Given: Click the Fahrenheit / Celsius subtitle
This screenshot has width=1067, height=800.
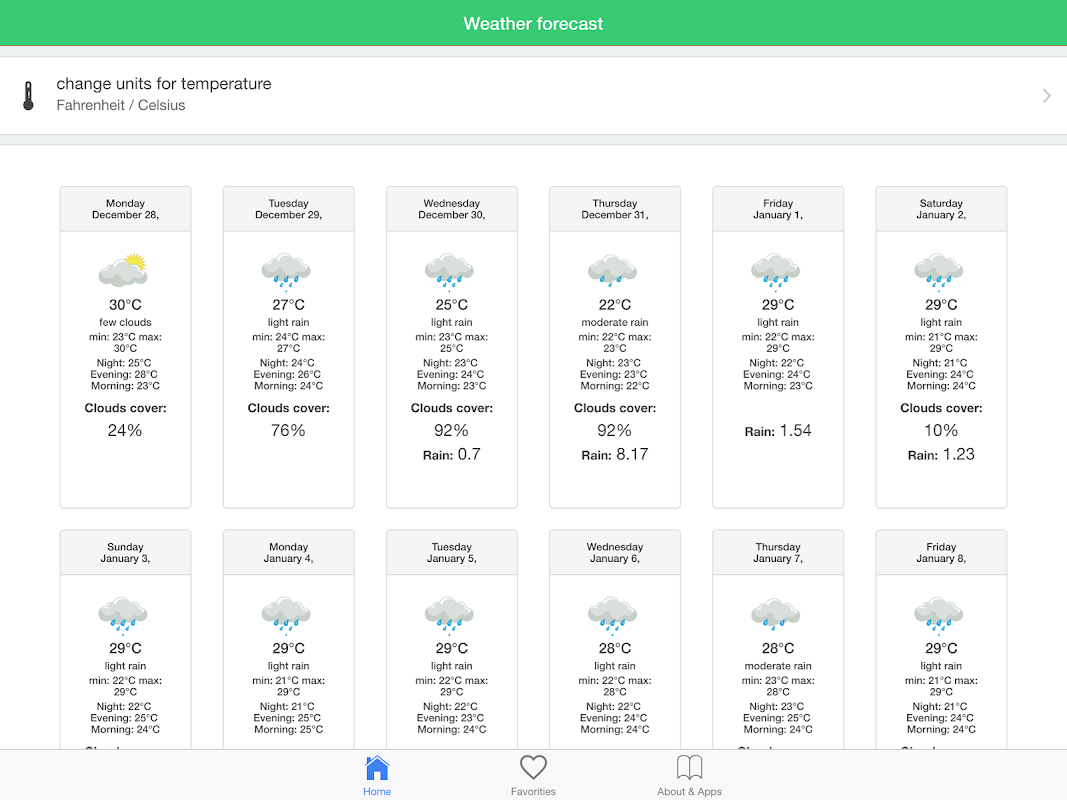Looking at the screenshot, I should click(120, 105).
